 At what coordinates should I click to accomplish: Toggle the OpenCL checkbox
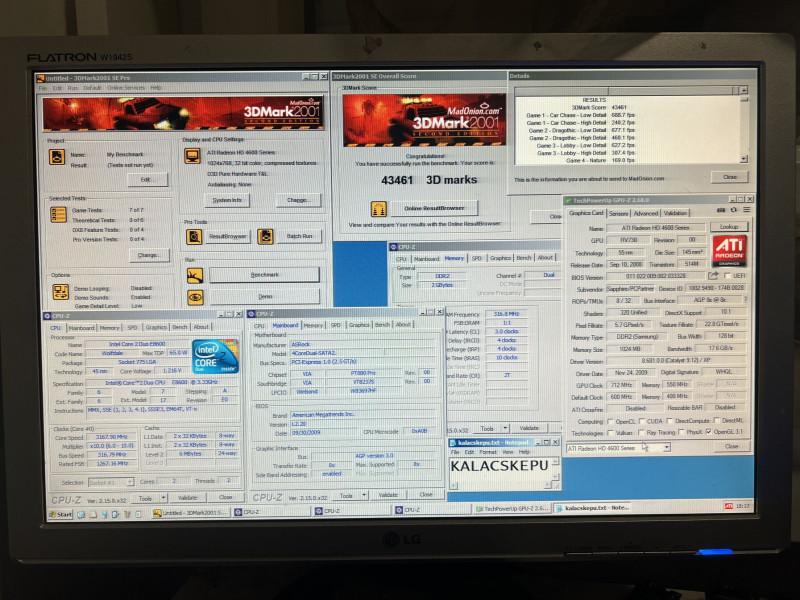610,421
